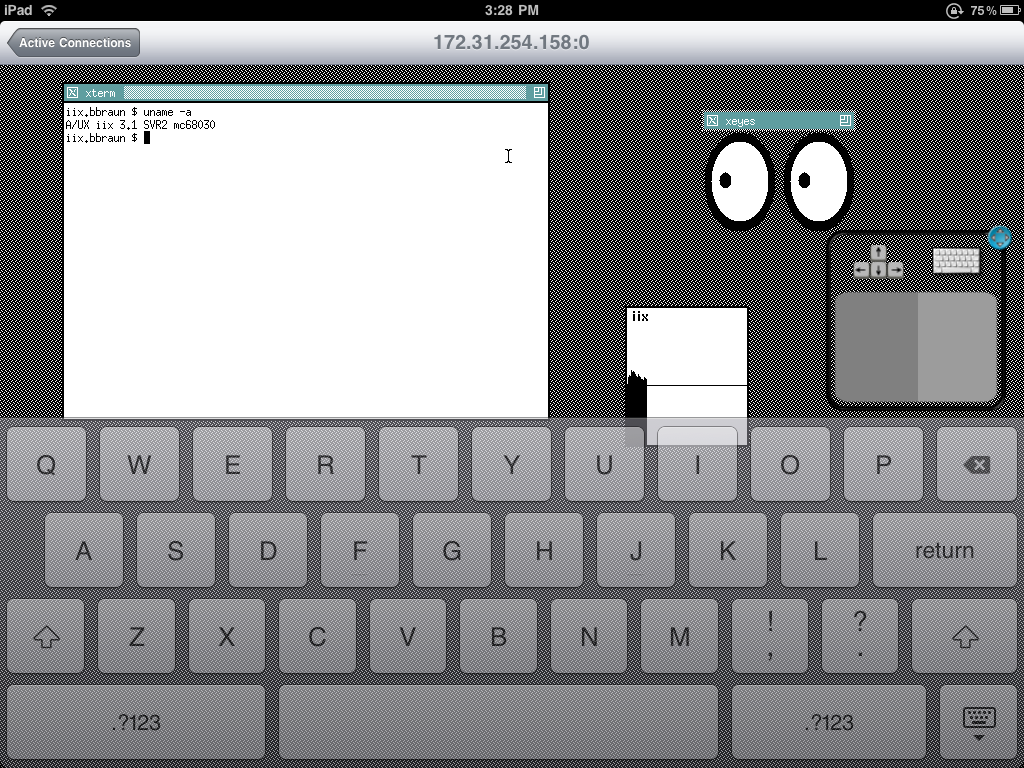This screenshot has height=768, width=1024.
Task: Go back to Active Connections
Action: (73, 43)
